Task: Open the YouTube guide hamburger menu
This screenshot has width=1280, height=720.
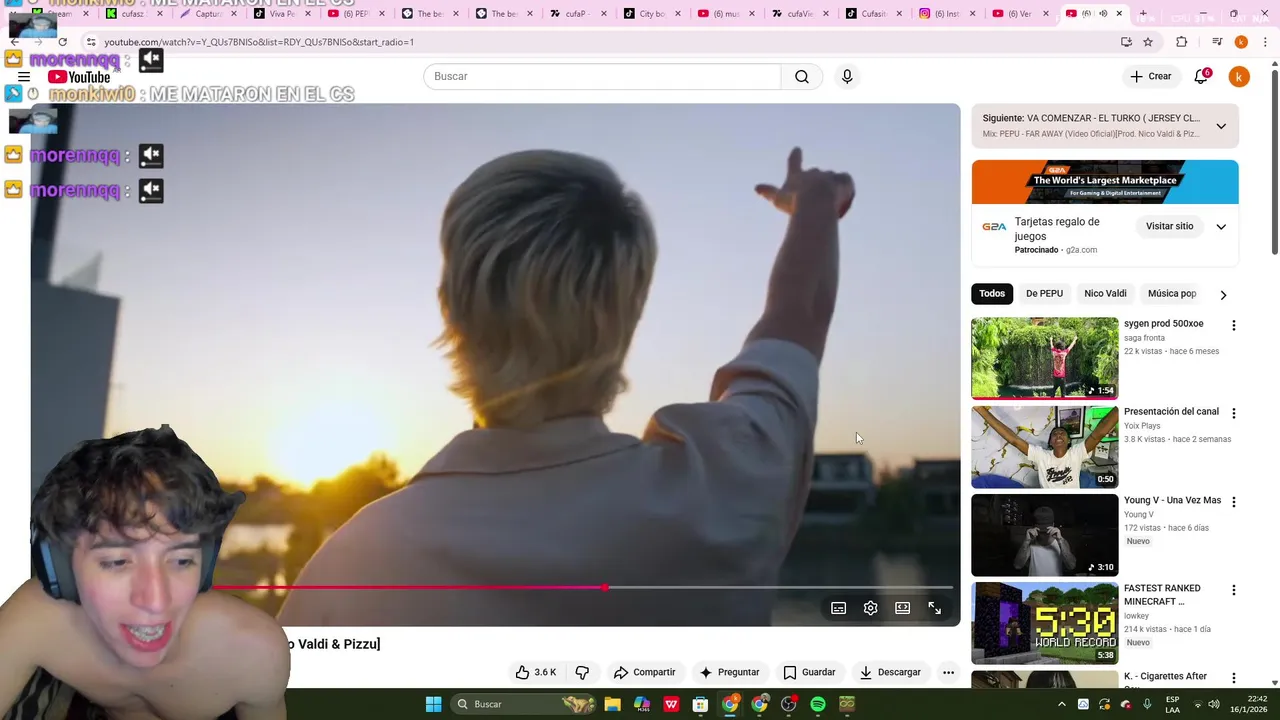Action: [24, 77]
